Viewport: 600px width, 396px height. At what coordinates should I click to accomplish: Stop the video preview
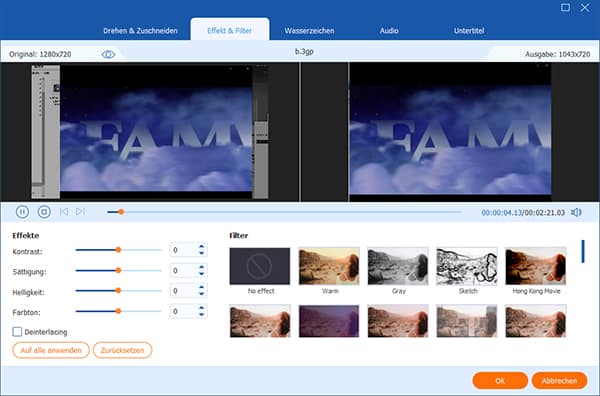click(x=44, y=212)
